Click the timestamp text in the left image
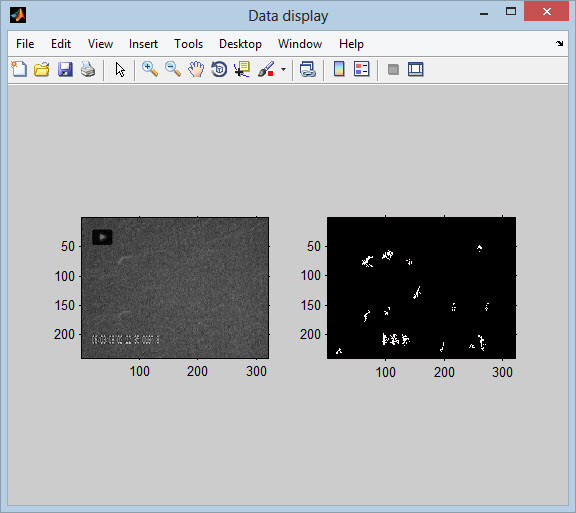This screenshot has height=513, width=576. tap(125, 340)
